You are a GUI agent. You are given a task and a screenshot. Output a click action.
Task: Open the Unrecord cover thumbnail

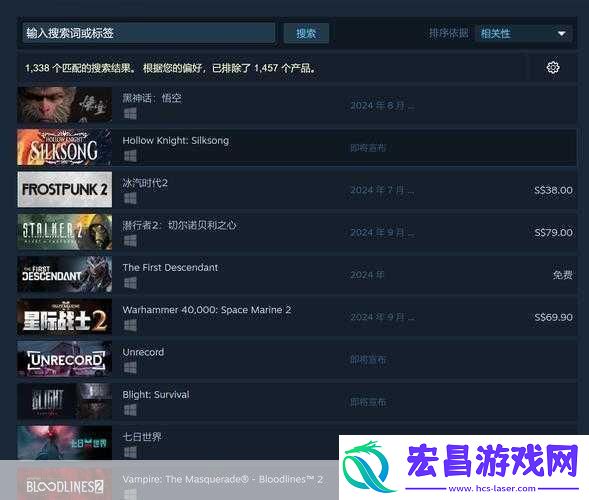click(x=65, y=359)
